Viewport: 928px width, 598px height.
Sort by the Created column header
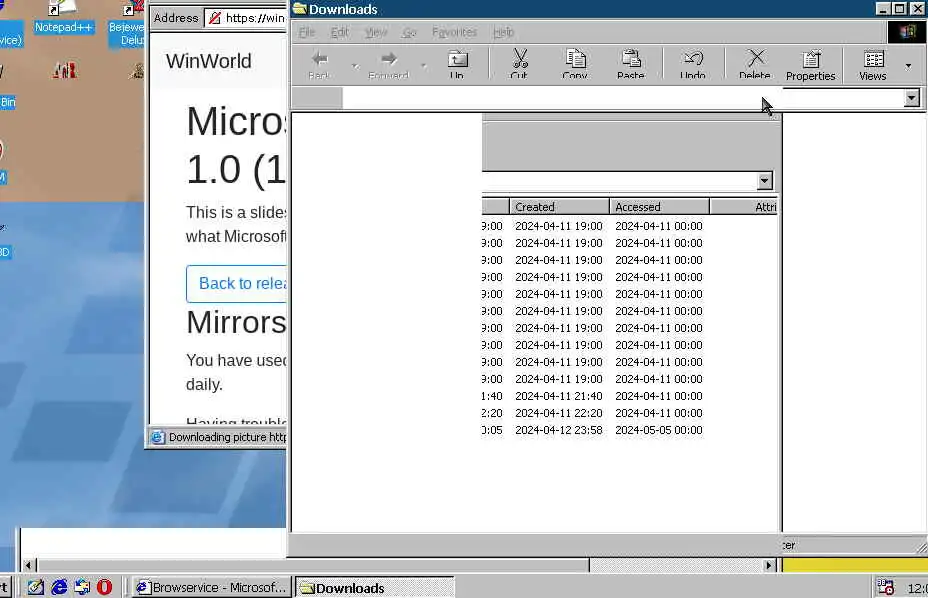click(559, 207)
